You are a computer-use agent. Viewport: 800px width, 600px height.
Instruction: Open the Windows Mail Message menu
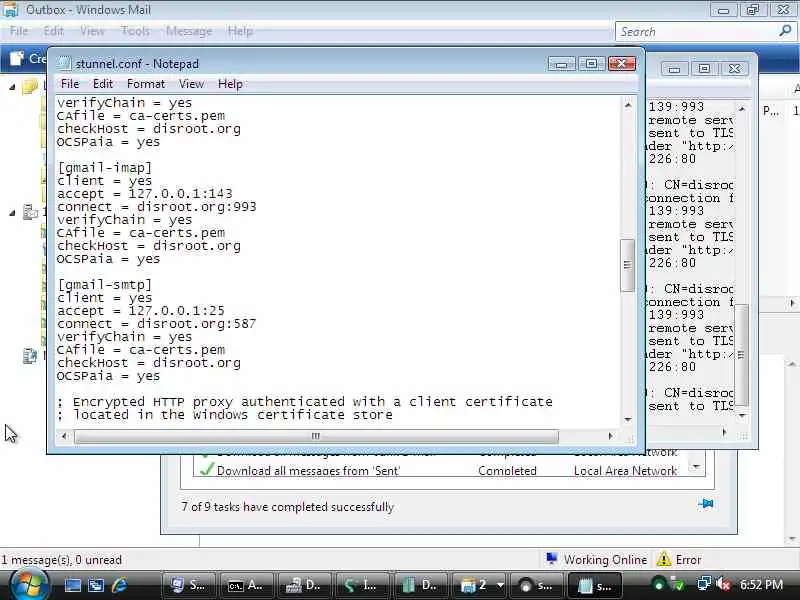[x=189, y=31]
